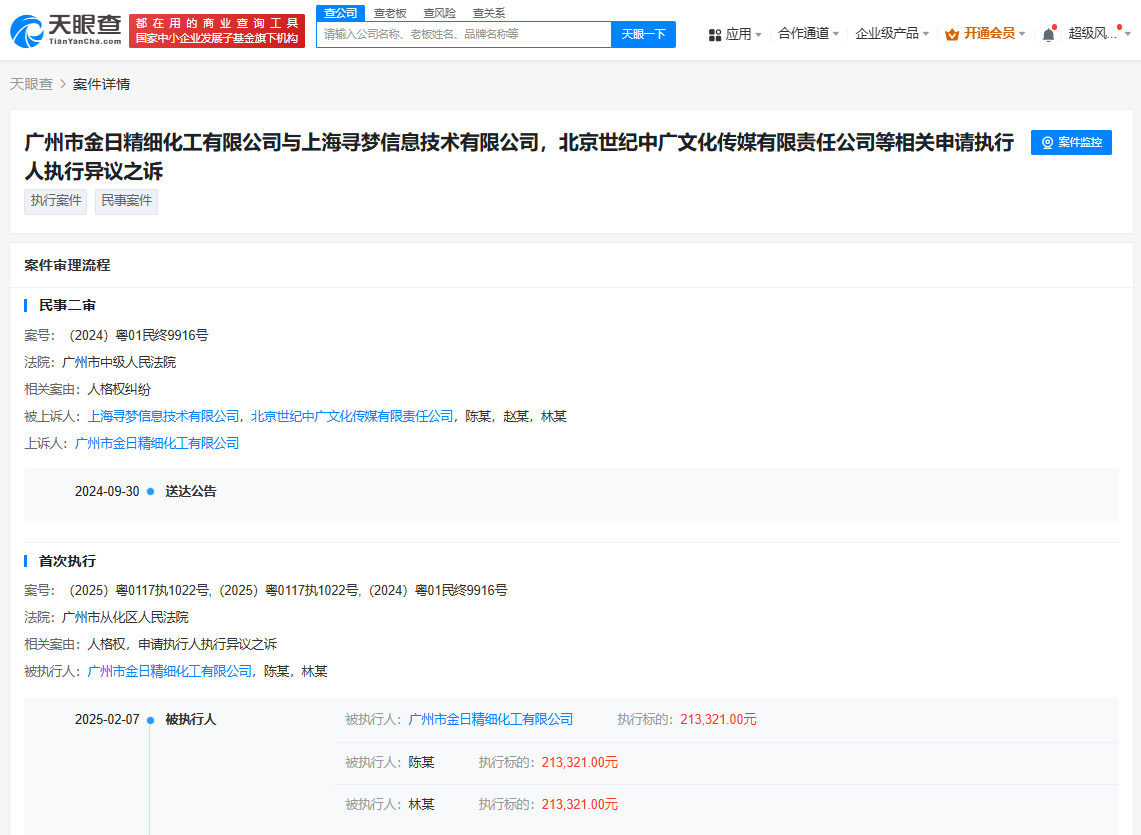Click the company search input field
Screen dimensions: 1141x835
[x=463, y=34]
